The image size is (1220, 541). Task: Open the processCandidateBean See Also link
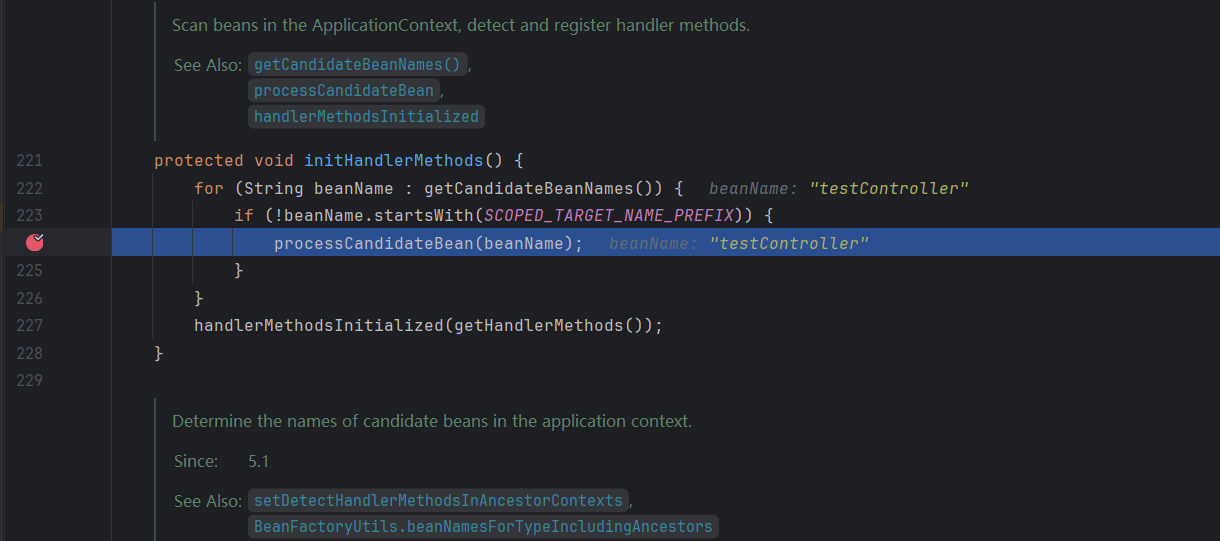pos(343,90)
